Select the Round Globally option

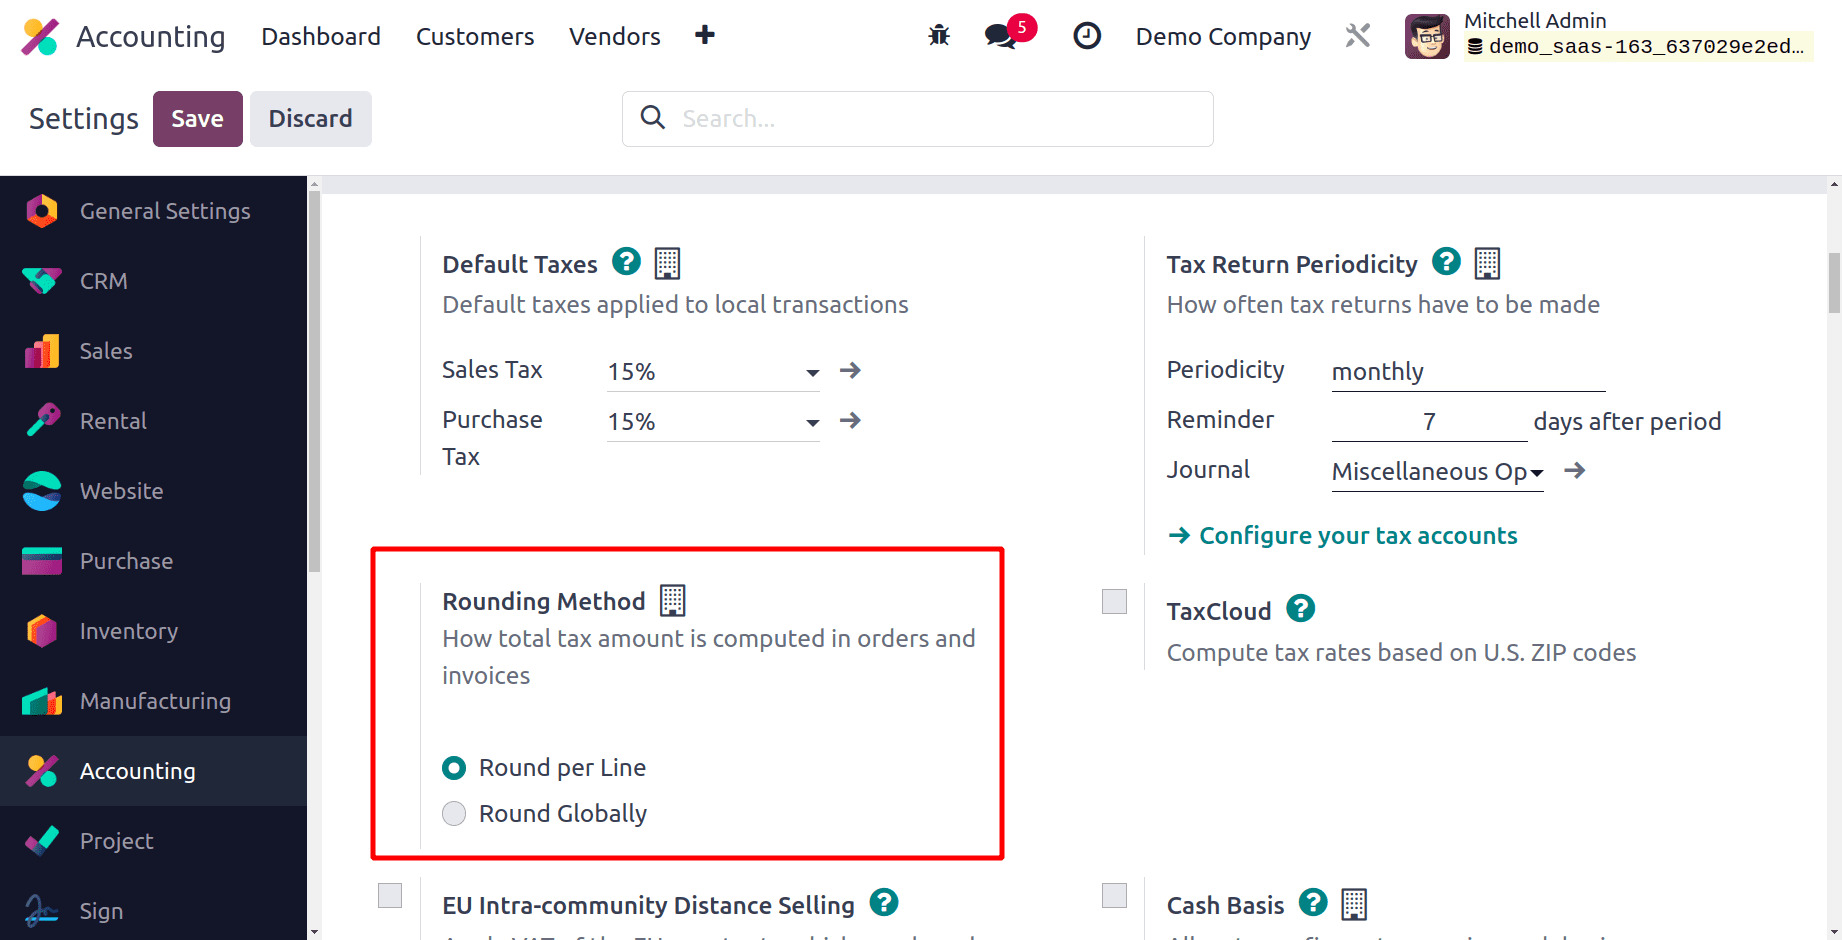454,814
